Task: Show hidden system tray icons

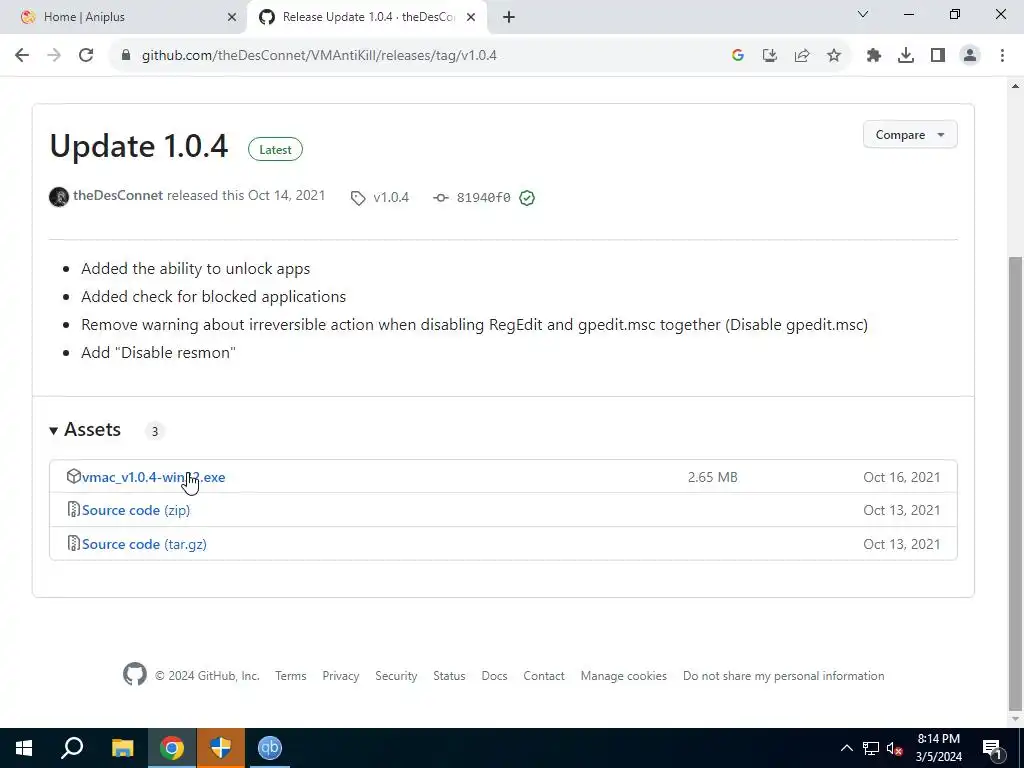Action: pos(846,748)
